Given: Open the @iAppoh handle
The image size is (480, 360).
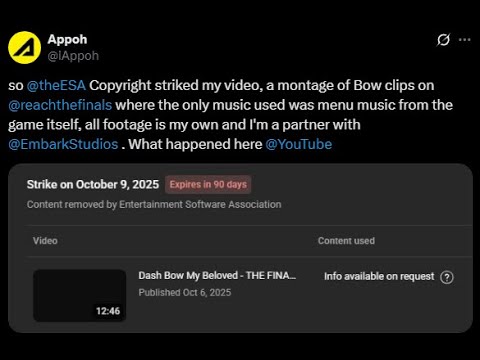Looking at the screenshot, I should coord(73,56).
